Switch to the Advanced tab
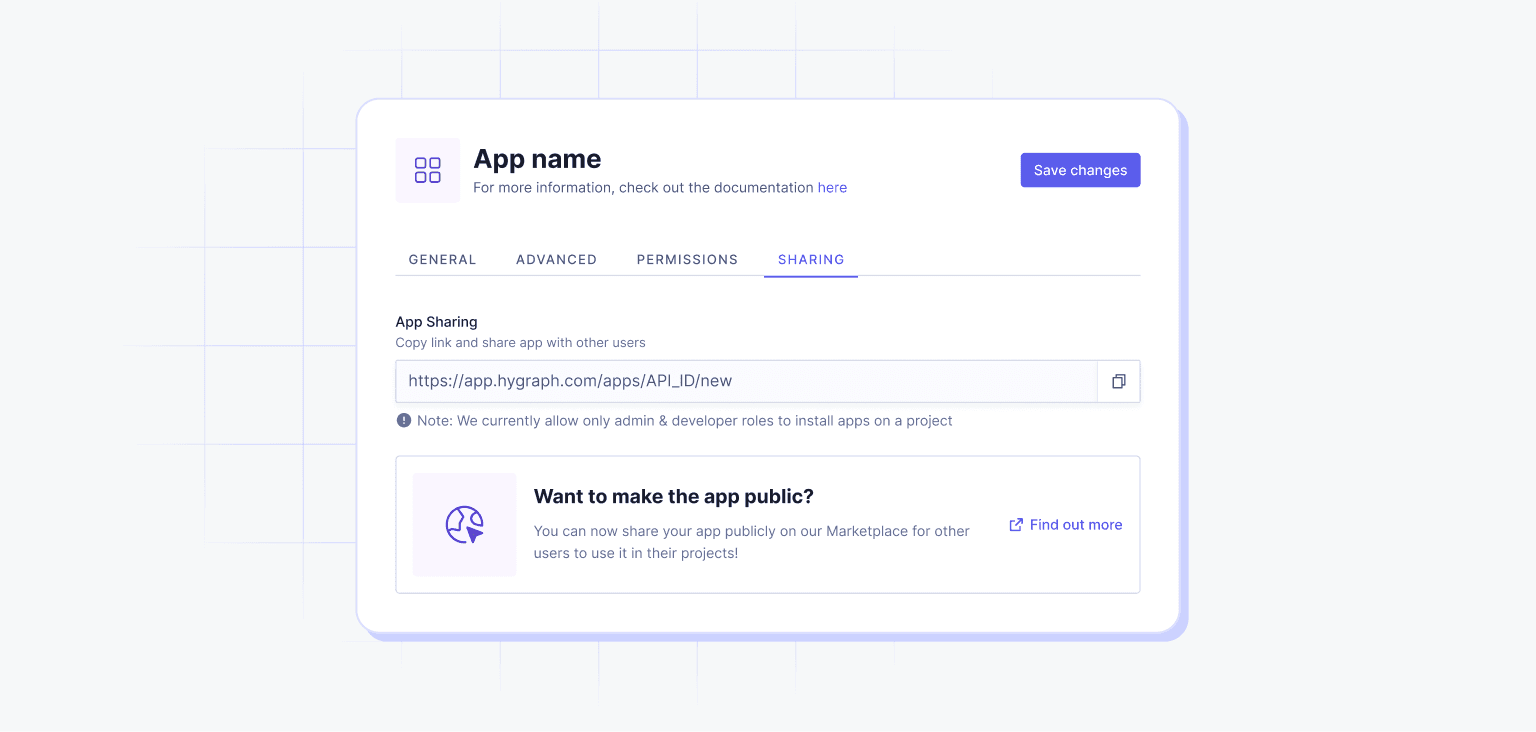1536x732 pixels. pyautogui.click(x=557, y=259)
